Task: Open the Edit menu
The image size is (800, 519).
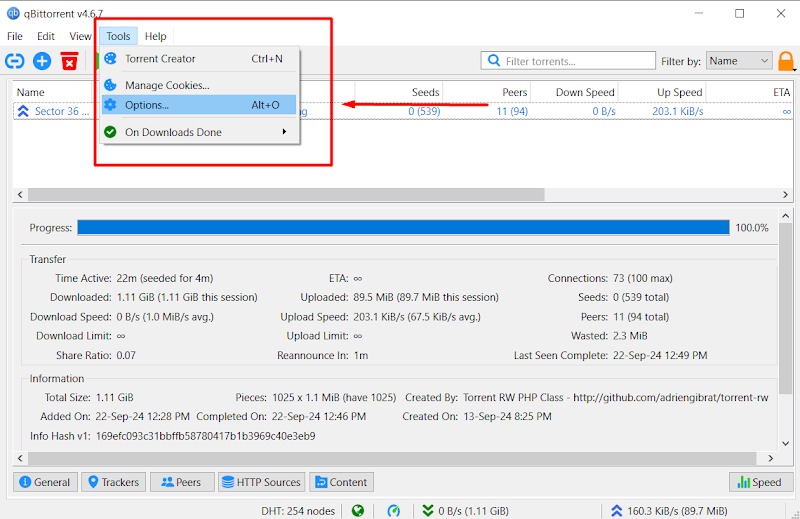Action: tap(45, 36)
